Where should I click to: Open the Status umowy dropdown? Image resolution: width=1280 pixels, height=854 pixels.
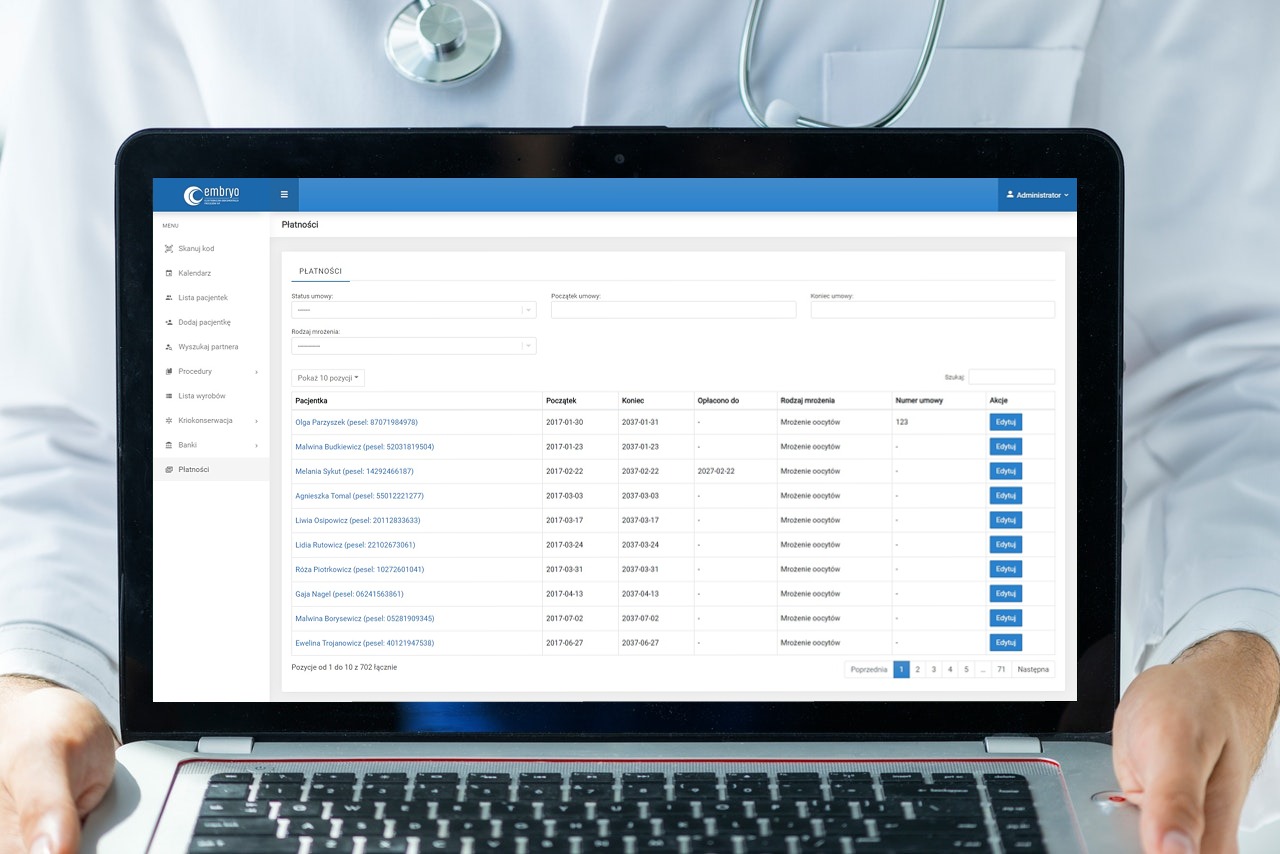point(413,310)
